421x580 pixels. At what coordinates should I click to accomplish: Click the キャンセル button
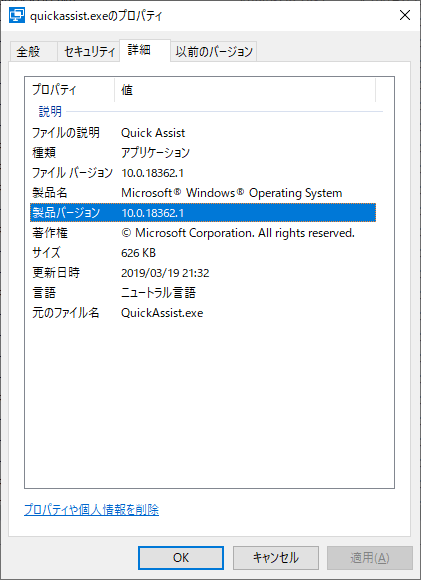pyautogui.click(x=276, y=558)
